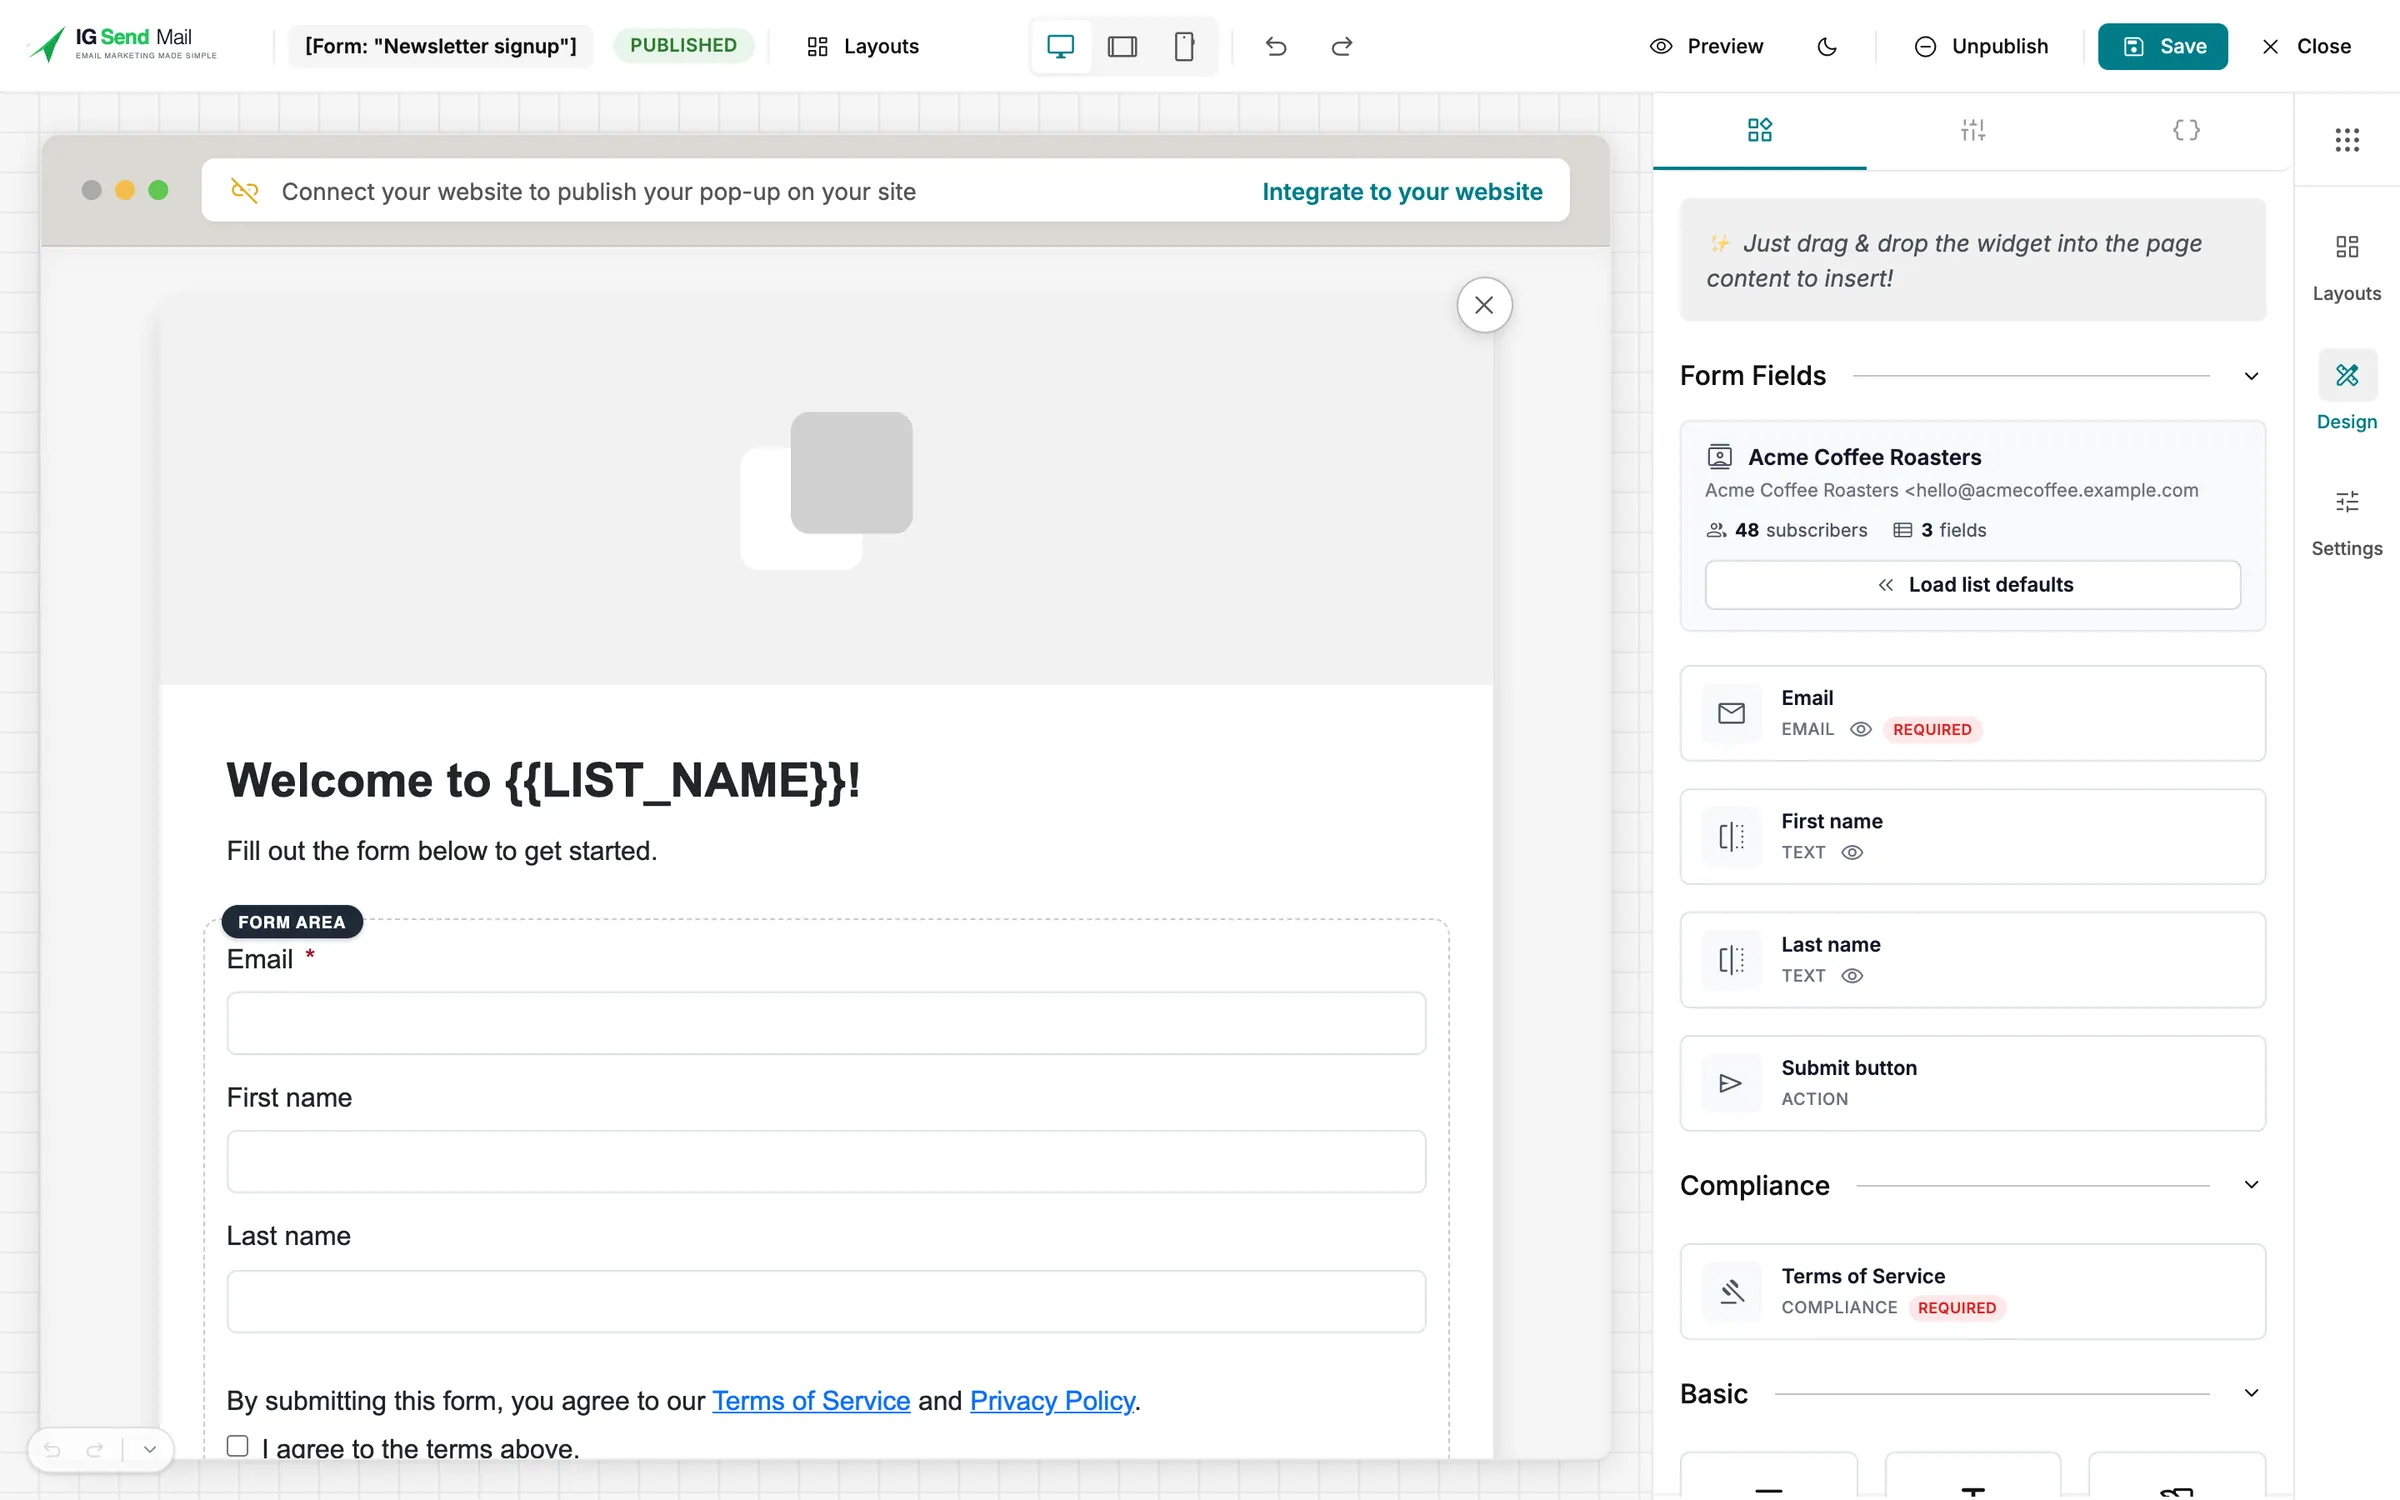Open the code braces tab
The height and width of the screenshot is (1500, 2400).
coord(2186,130)
